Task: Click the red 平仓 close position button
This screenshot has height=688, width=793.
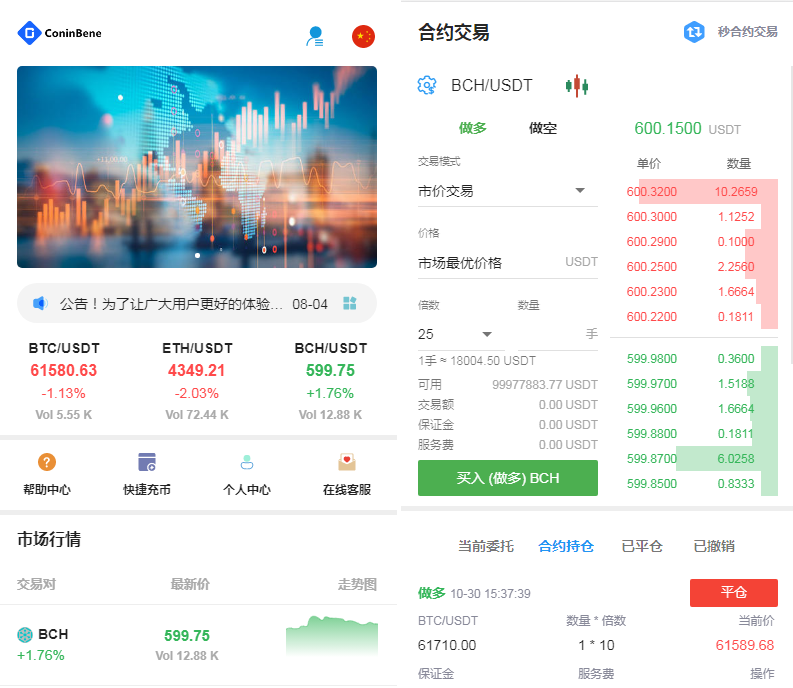Action: [733, 592]
